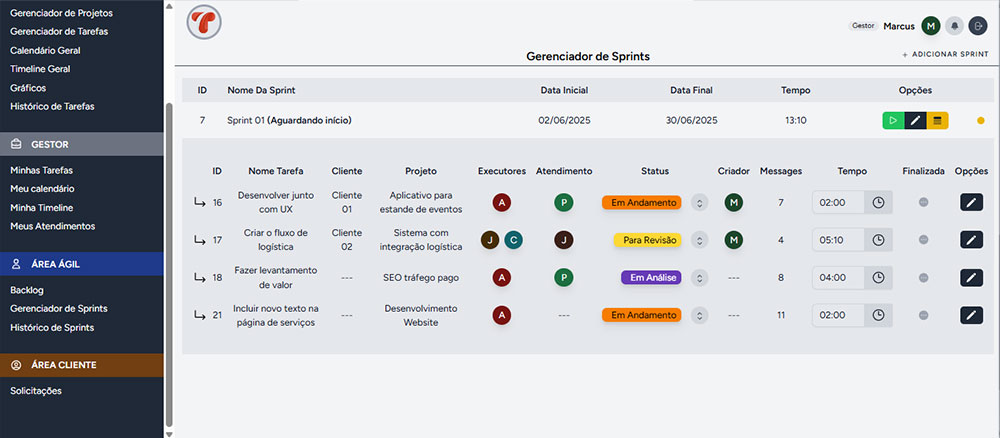Mark task 18 as finalizada
This screenshot has height=438, width=1000.
[923, 277]
